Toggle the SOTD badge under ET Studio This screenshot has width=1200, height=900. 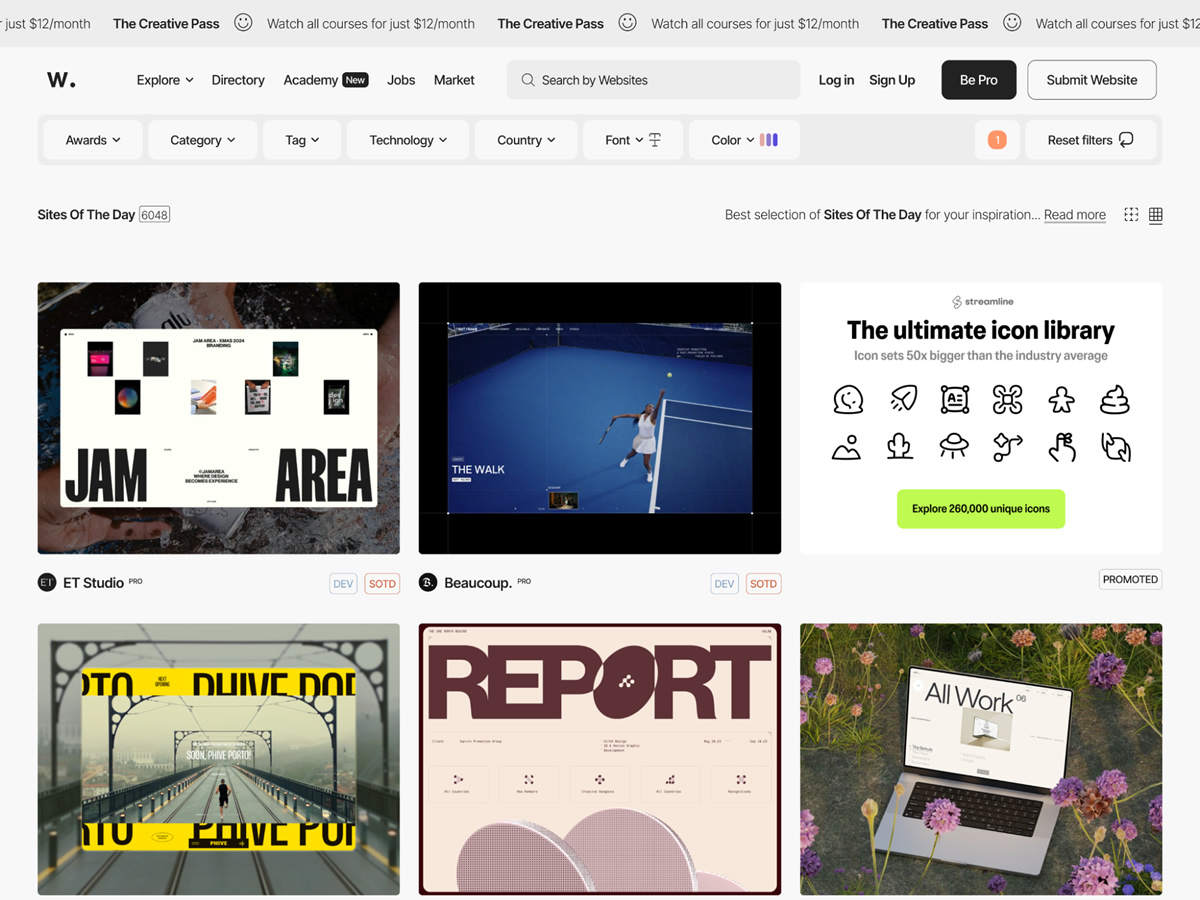click(x=381, y=584)
